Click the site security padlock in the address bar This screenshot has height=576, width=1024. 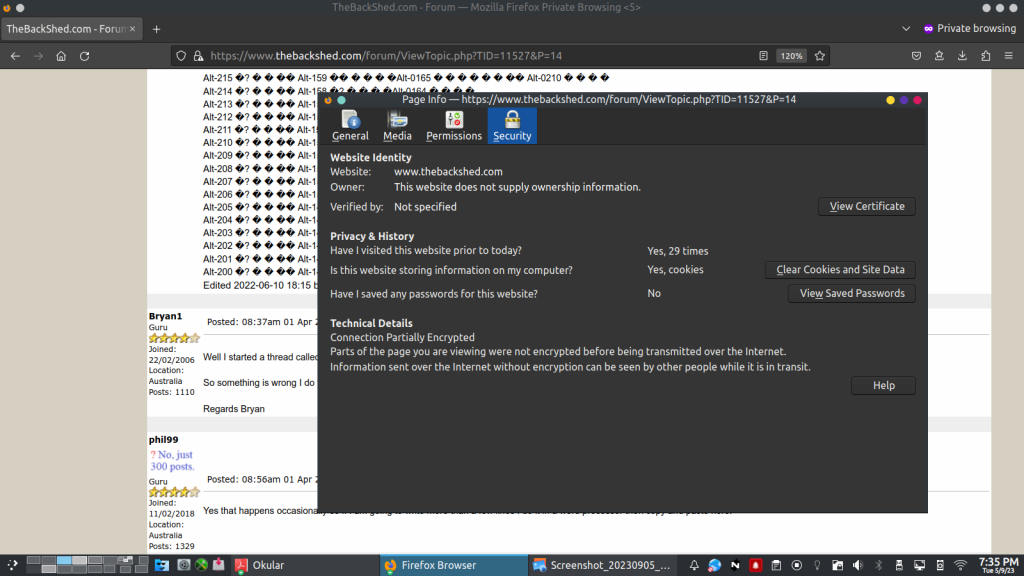[198, 56]
